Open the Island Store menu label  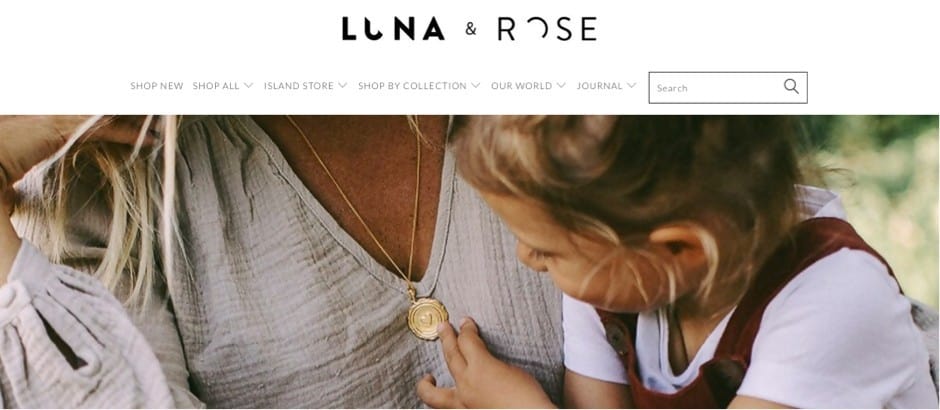tap(299, 86)
